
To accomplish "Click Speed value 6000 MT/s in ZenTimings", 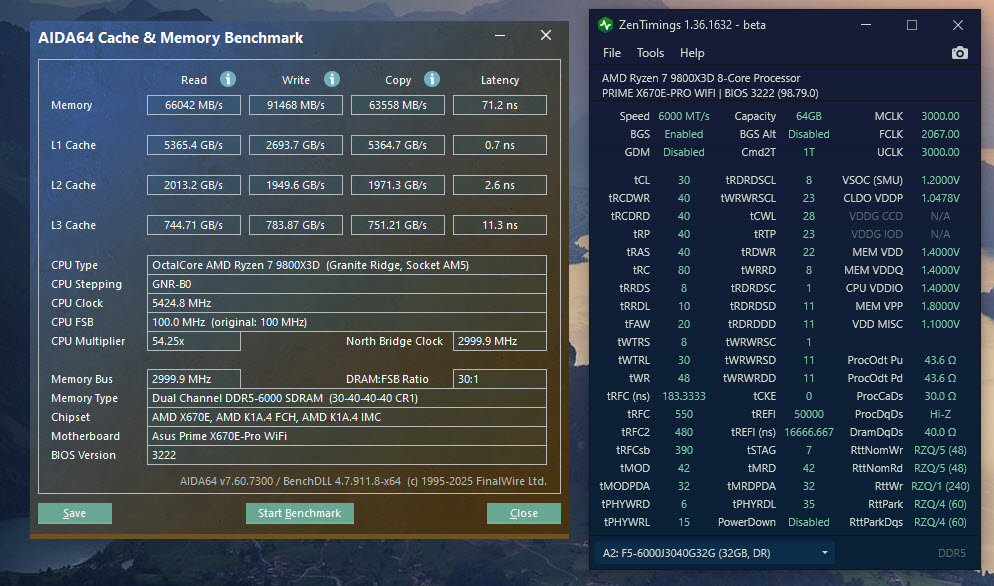I will 684,116.
